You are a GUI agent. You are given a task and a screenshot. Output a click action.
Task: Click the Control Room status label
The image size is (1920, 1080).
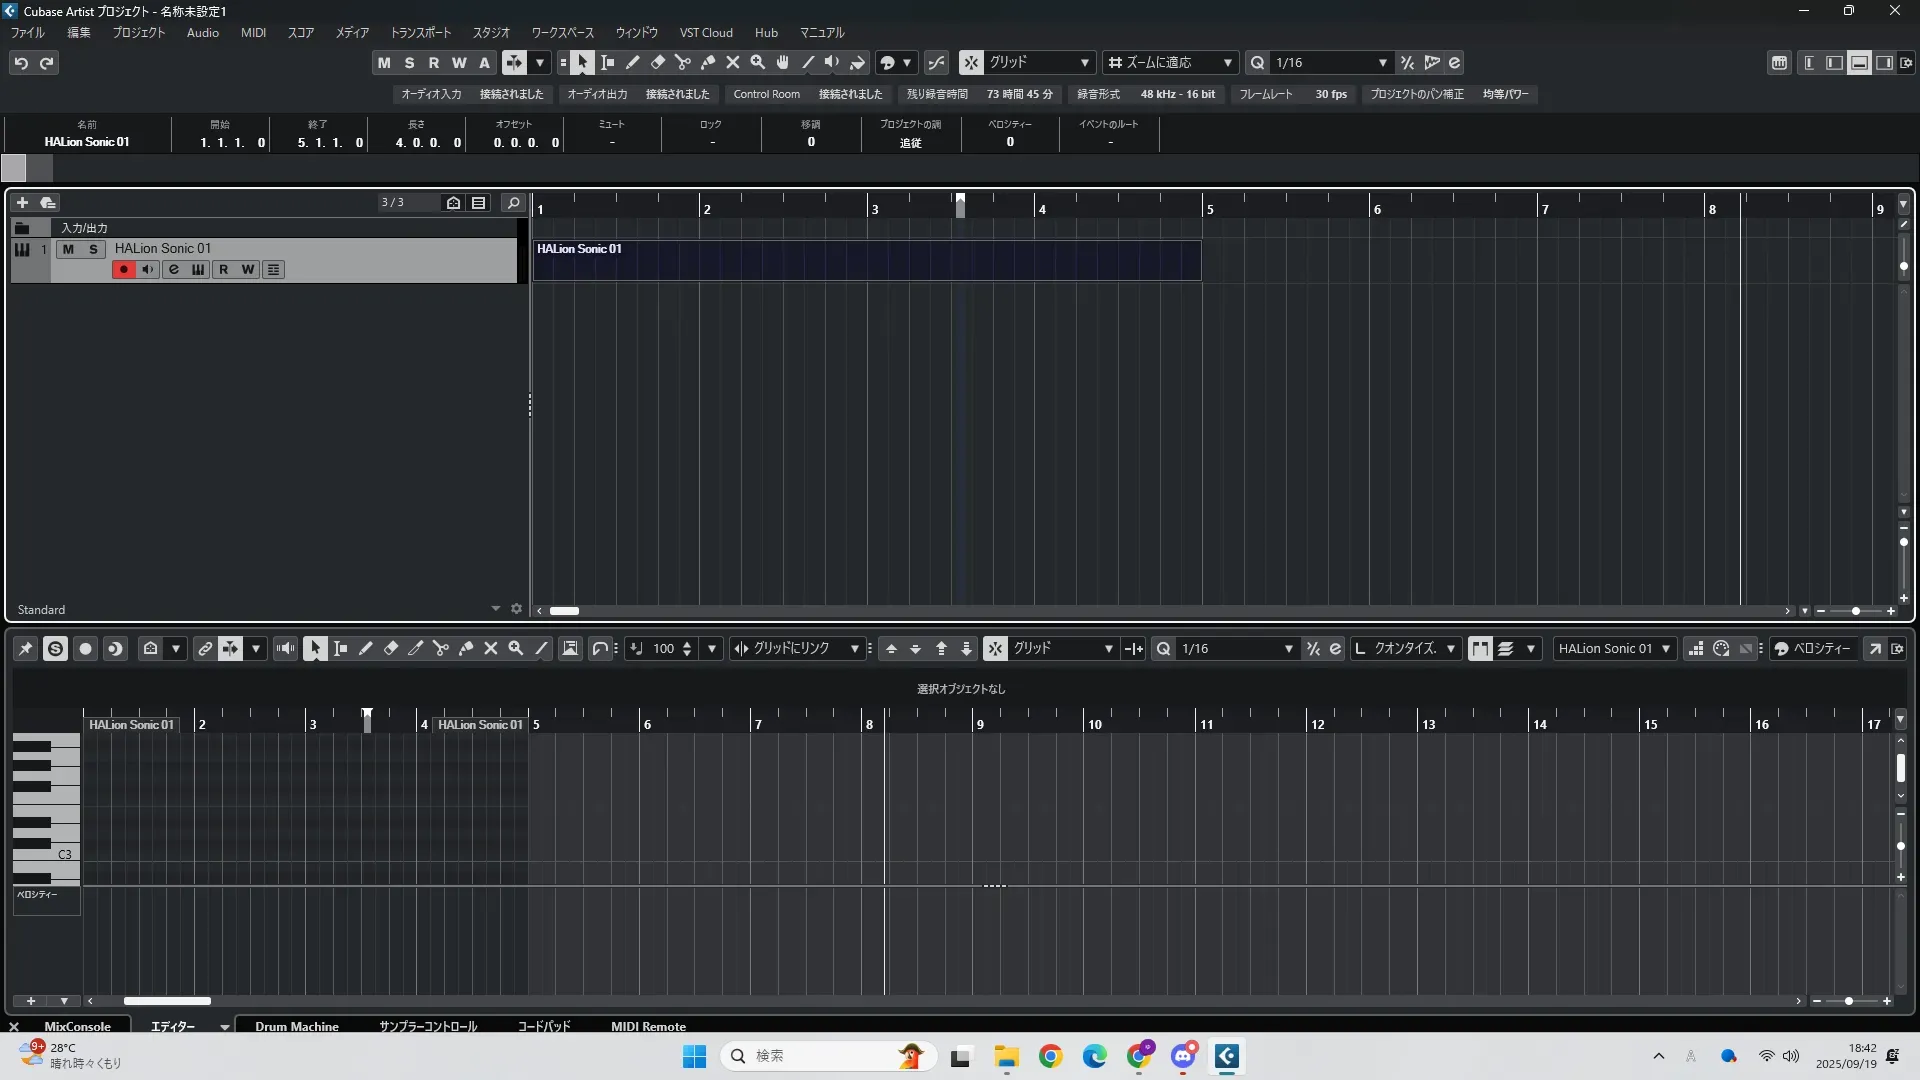(766, 94)
